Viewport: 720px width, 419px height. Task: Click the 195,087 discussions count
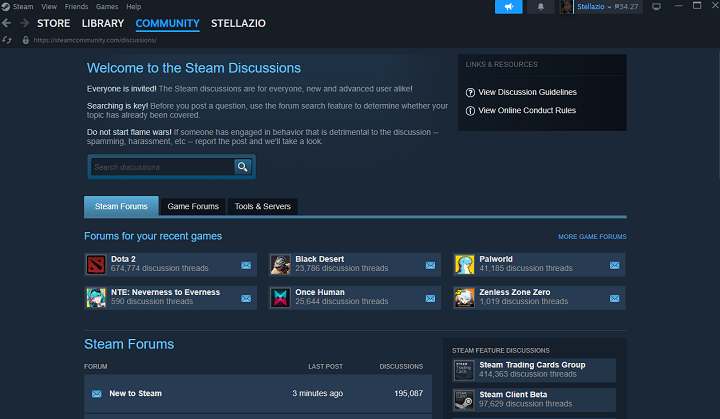(408, 394)
